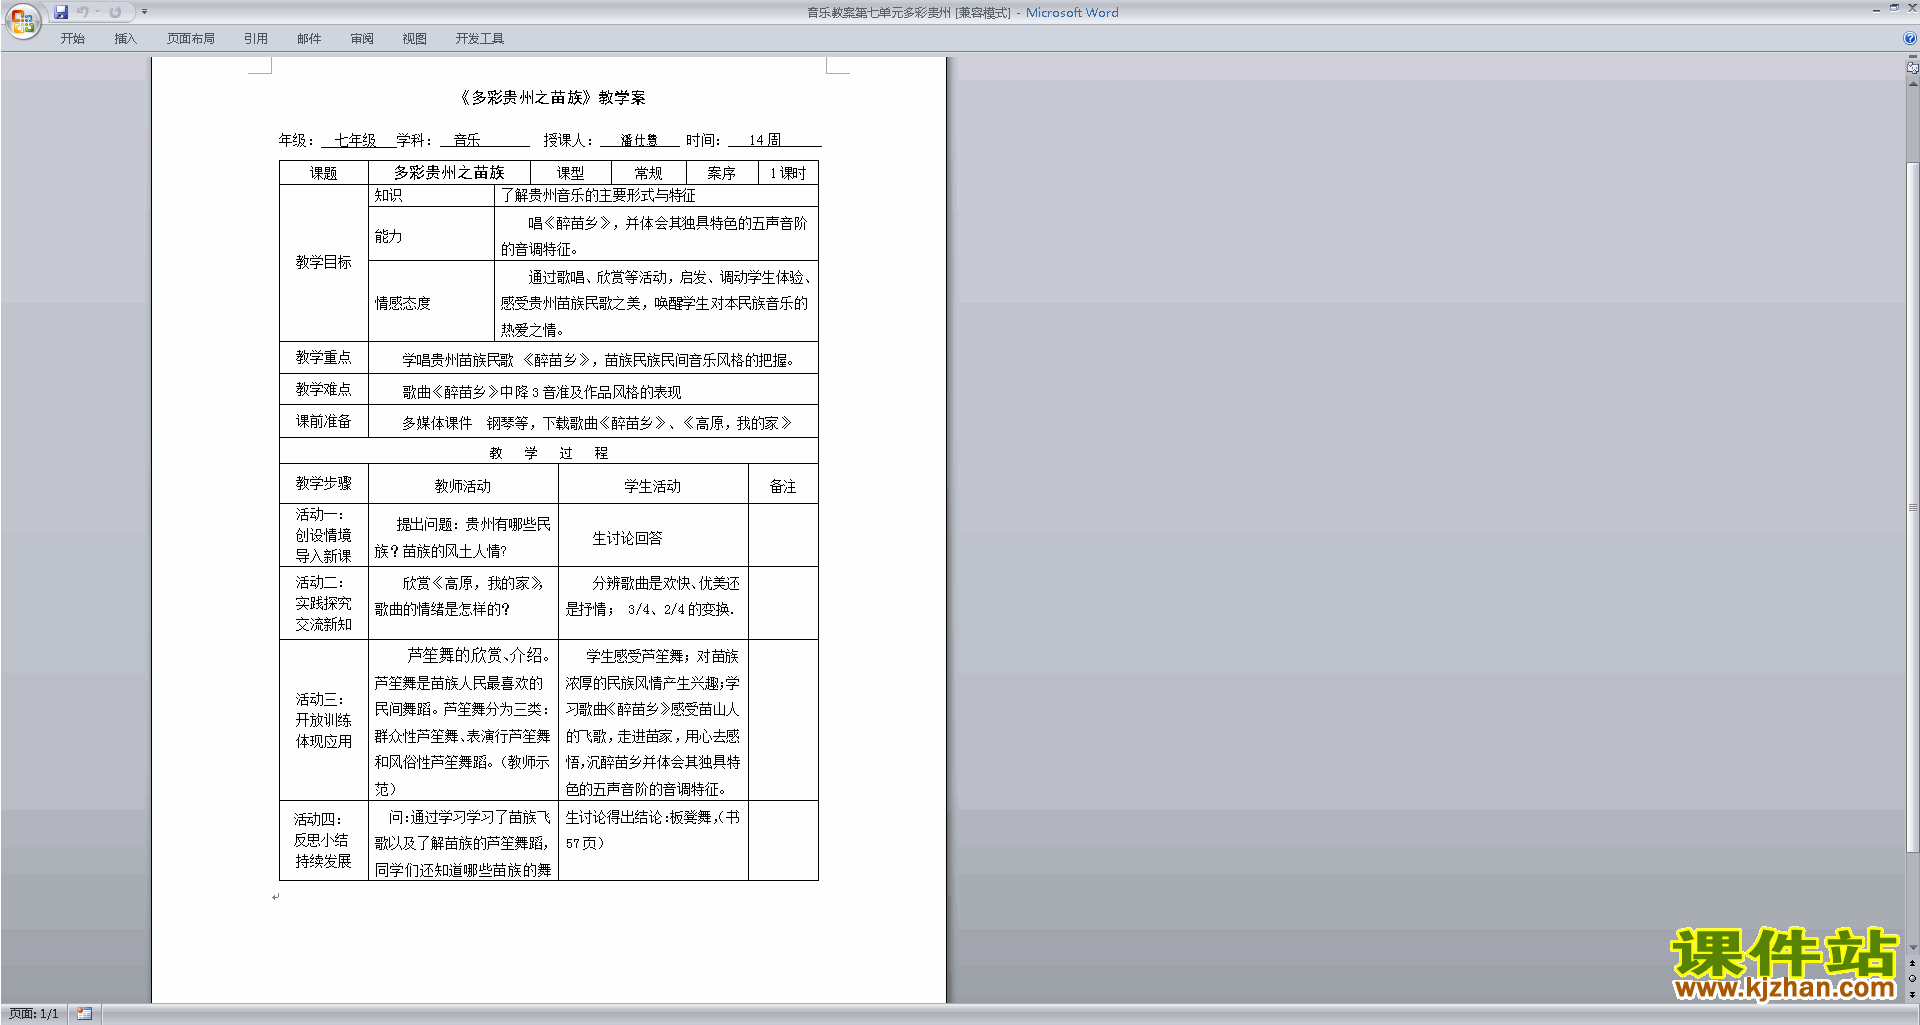The height and width of the screenshot is (1025, 1920).
Task: Customize the Quick Access Toolbar dropdown
Action: (144, 12)
